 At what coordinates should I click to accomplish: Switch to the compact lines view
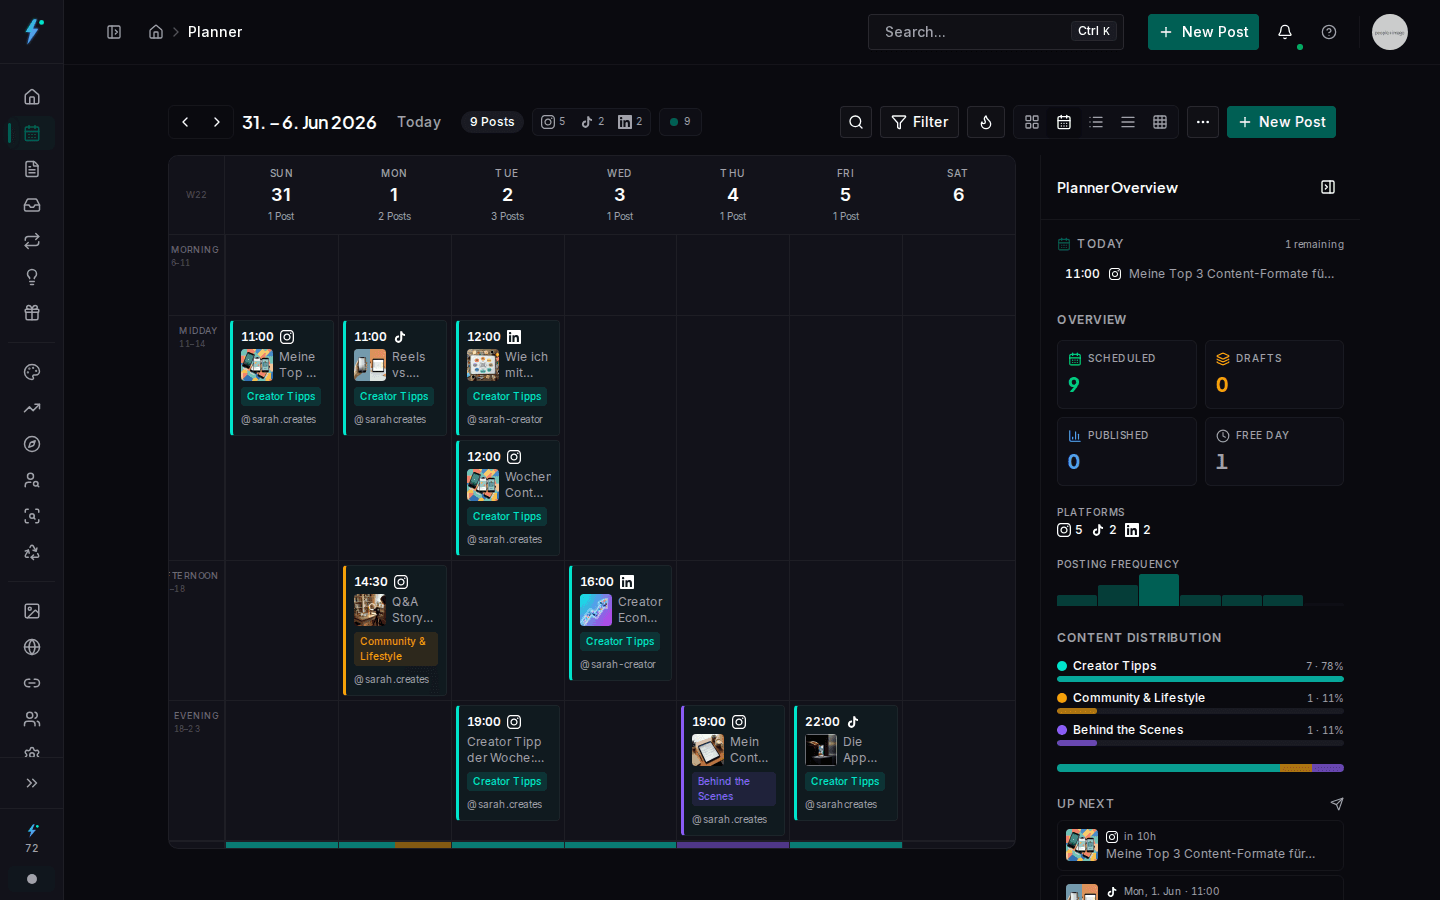point(1128,122)
